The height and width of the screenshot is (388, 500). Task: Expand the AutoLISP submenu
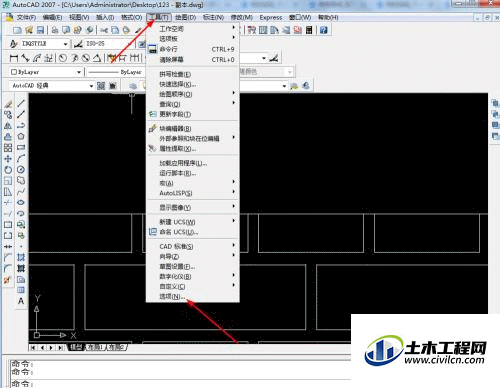click(192, 193)
